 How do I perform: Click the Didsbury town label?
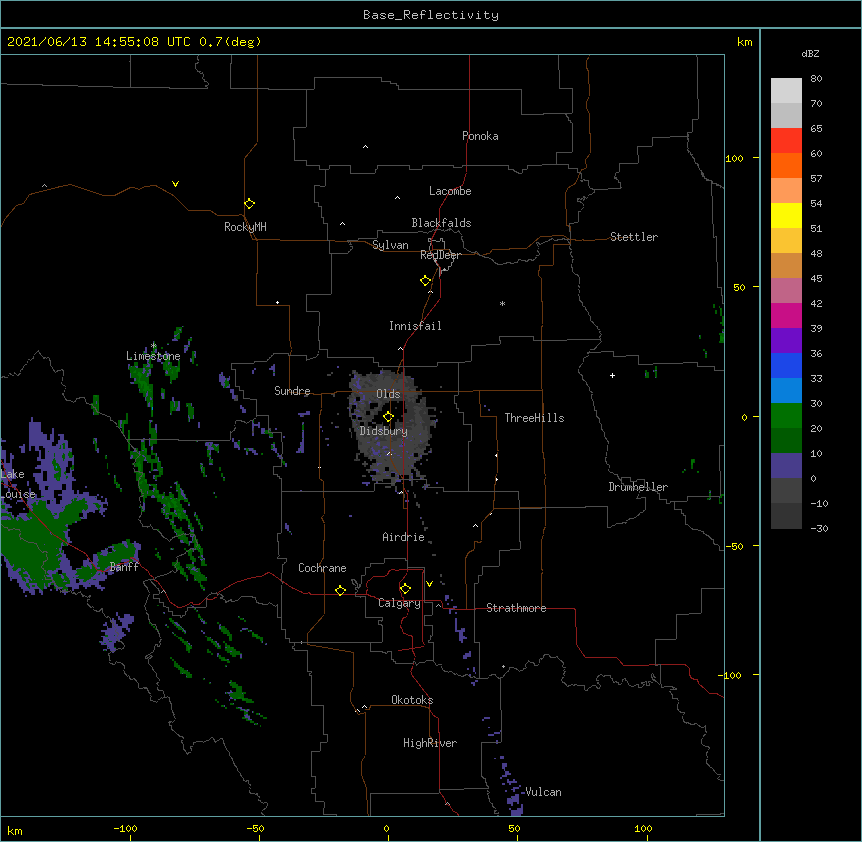[383, 431]
